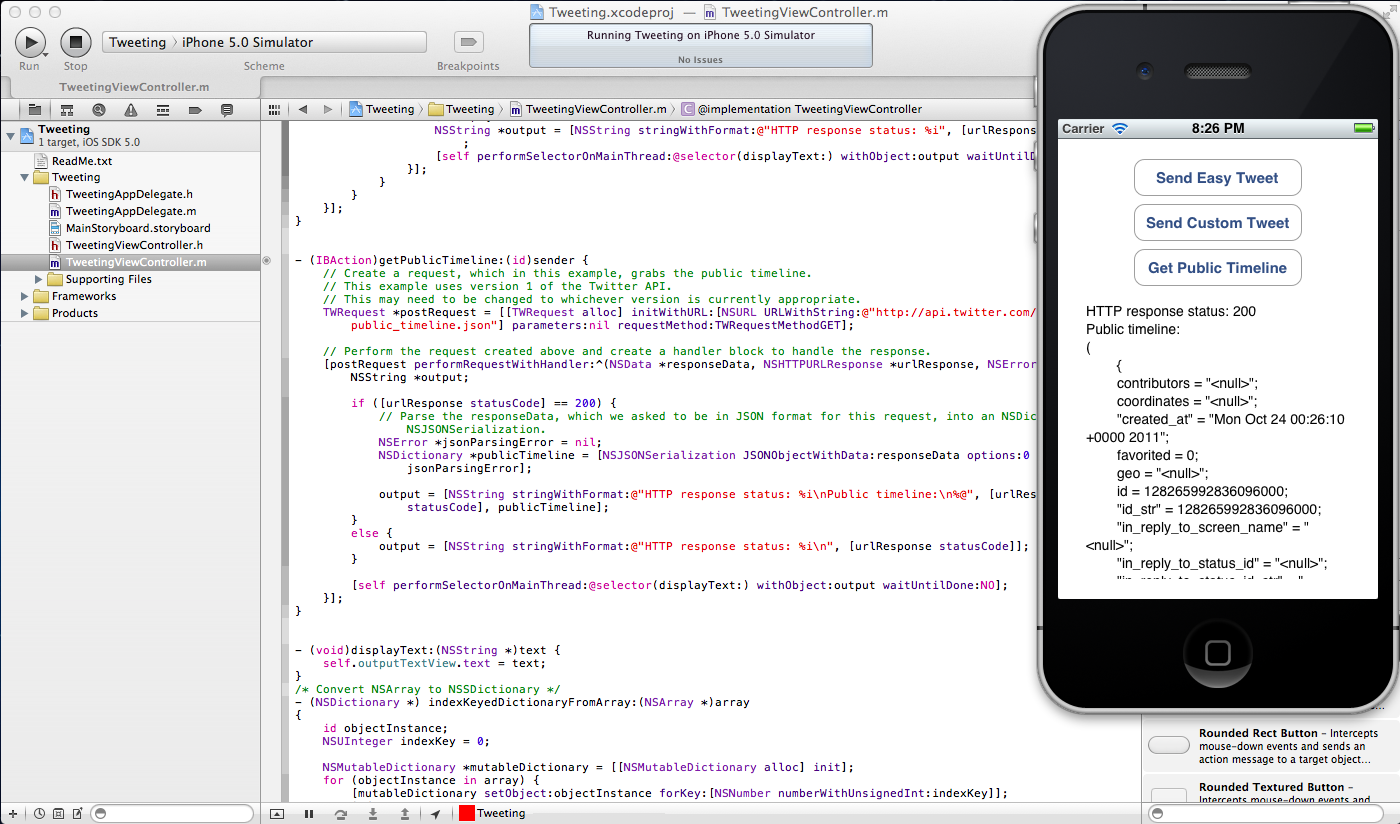Click the "8:26 PM" simulator status bar clock
This screenshot has height=824, width=1400.
point(1218,128)
